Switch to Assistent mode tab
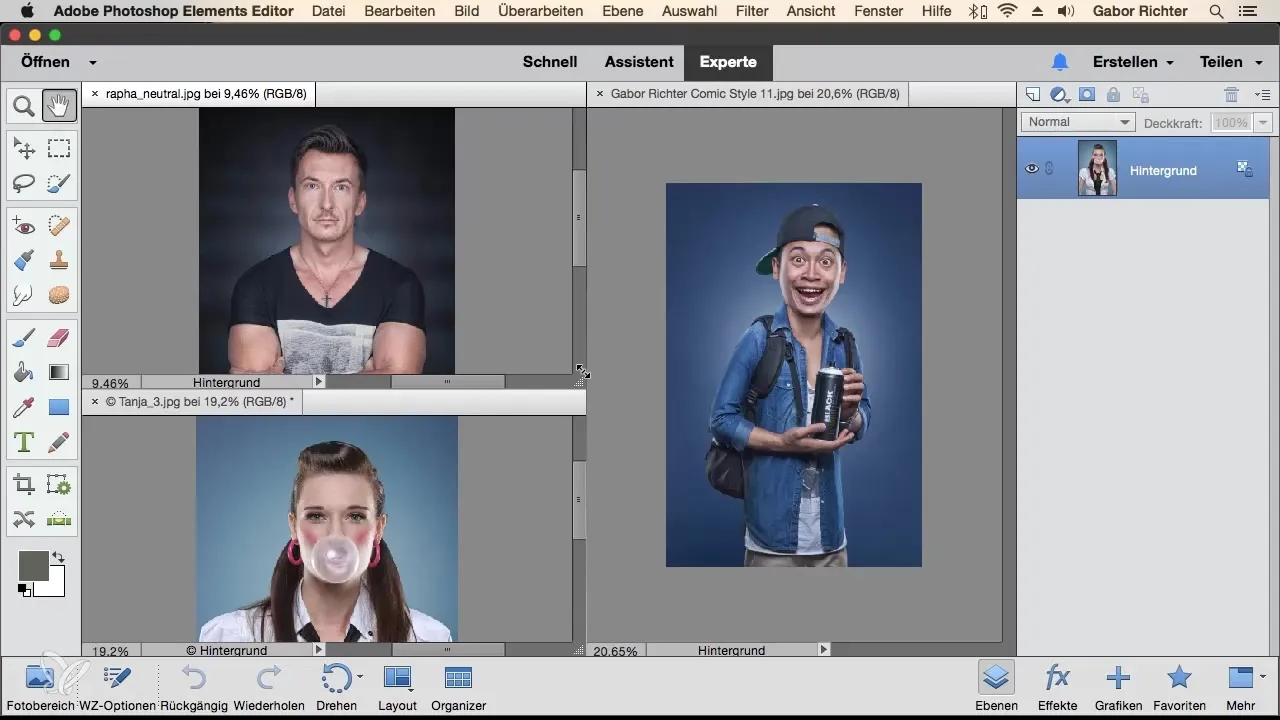The image size is (1280, 720). coord(639,62)
